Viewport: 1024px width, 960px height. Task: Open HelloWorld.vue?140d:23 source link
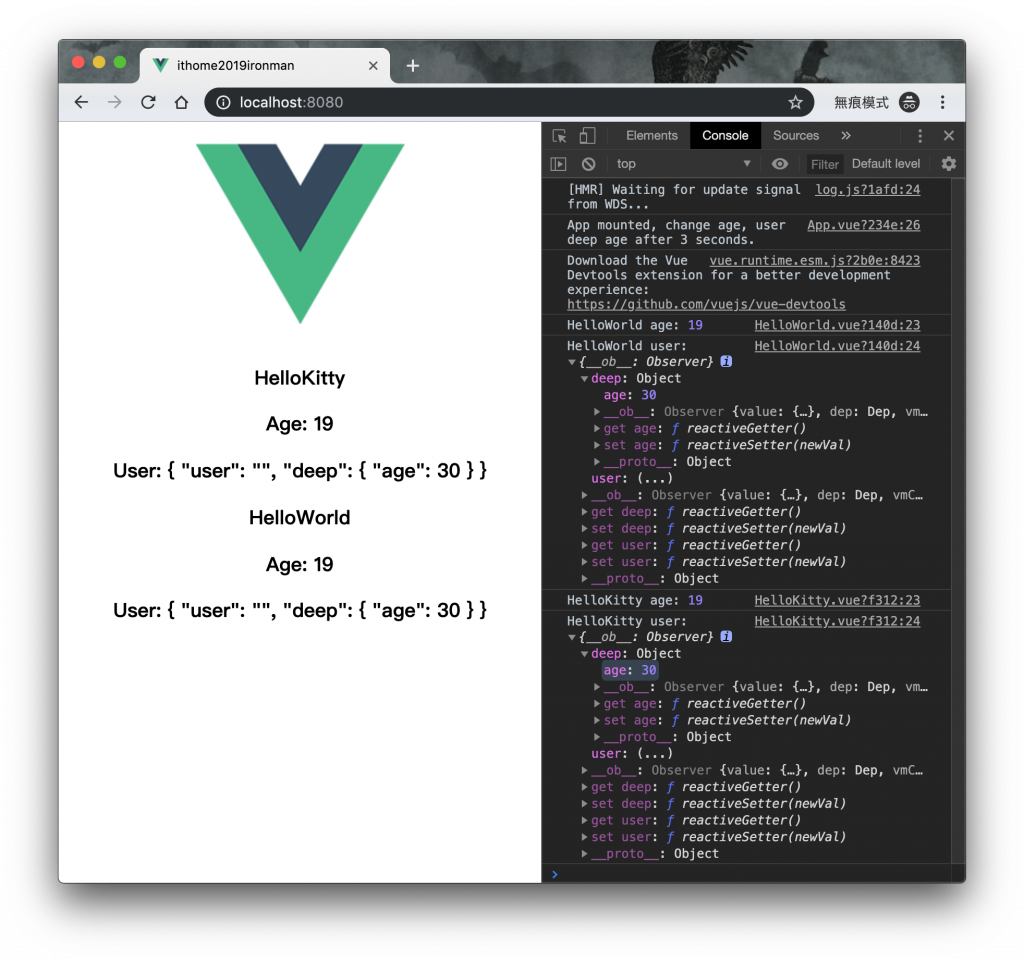click(x=837, y=325)
